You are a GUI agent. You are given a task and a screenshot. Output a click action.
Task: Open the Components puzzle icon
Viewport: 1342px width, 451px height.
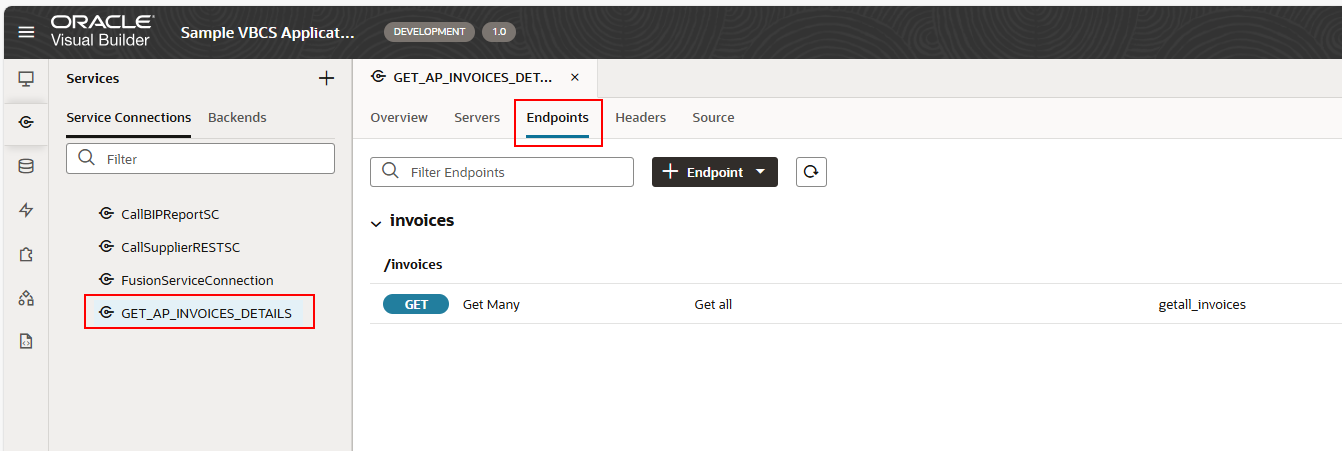(x=26, y=254)
